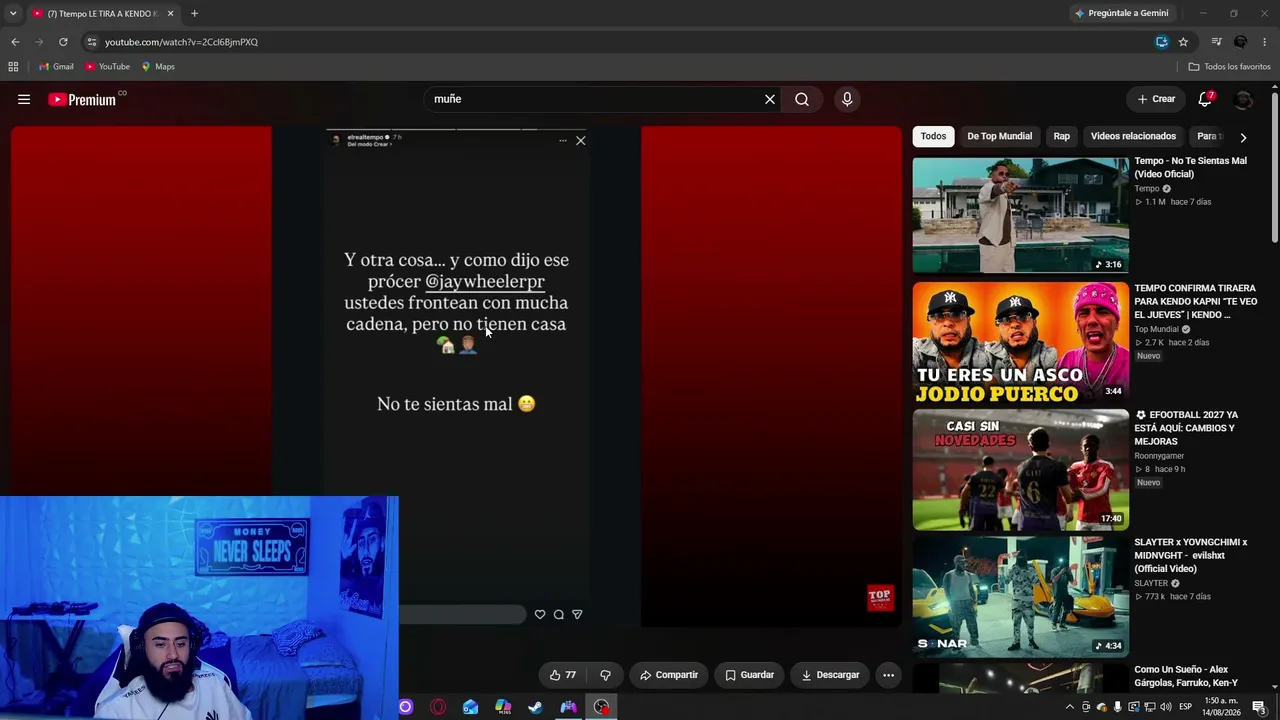Open a new browser tab

coord(194,14)
